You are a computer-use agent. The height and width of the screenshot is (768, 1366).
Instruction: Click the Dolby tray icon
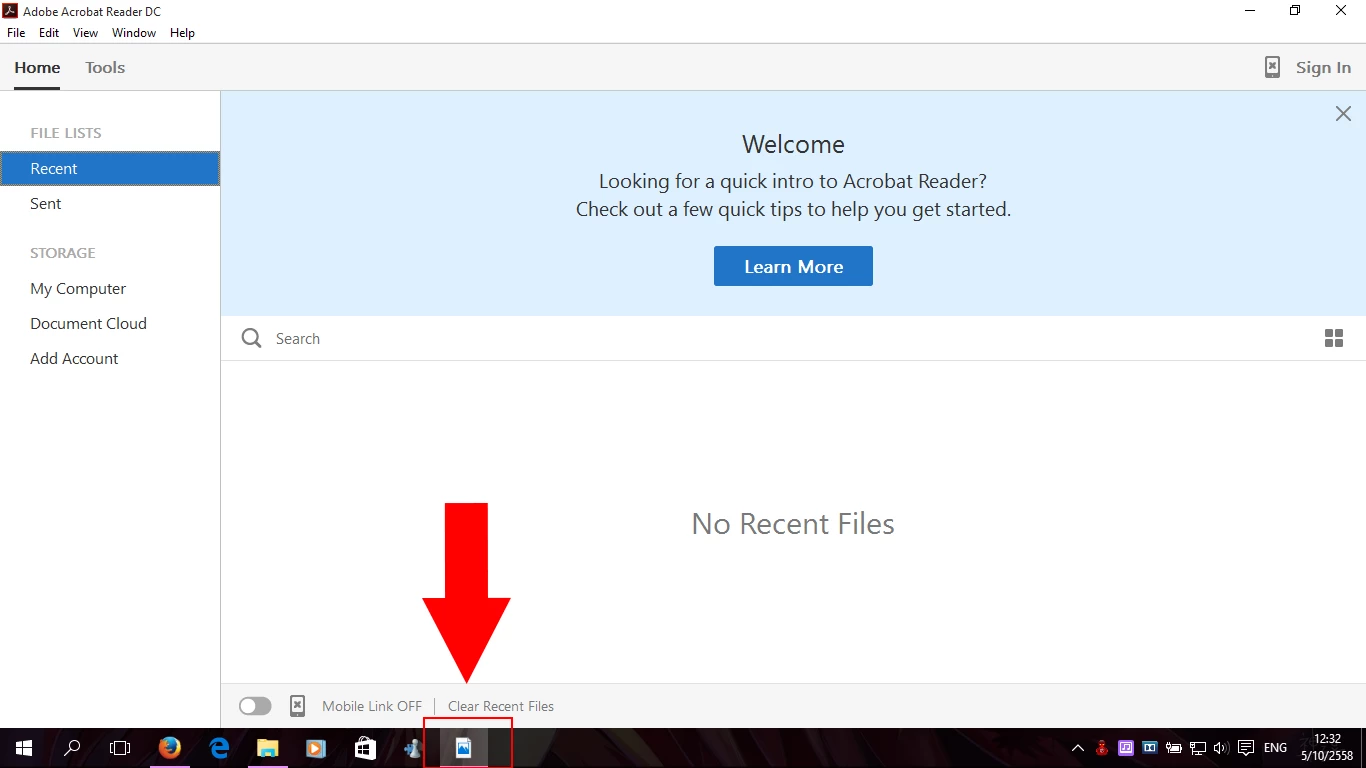coord(1150,748)
